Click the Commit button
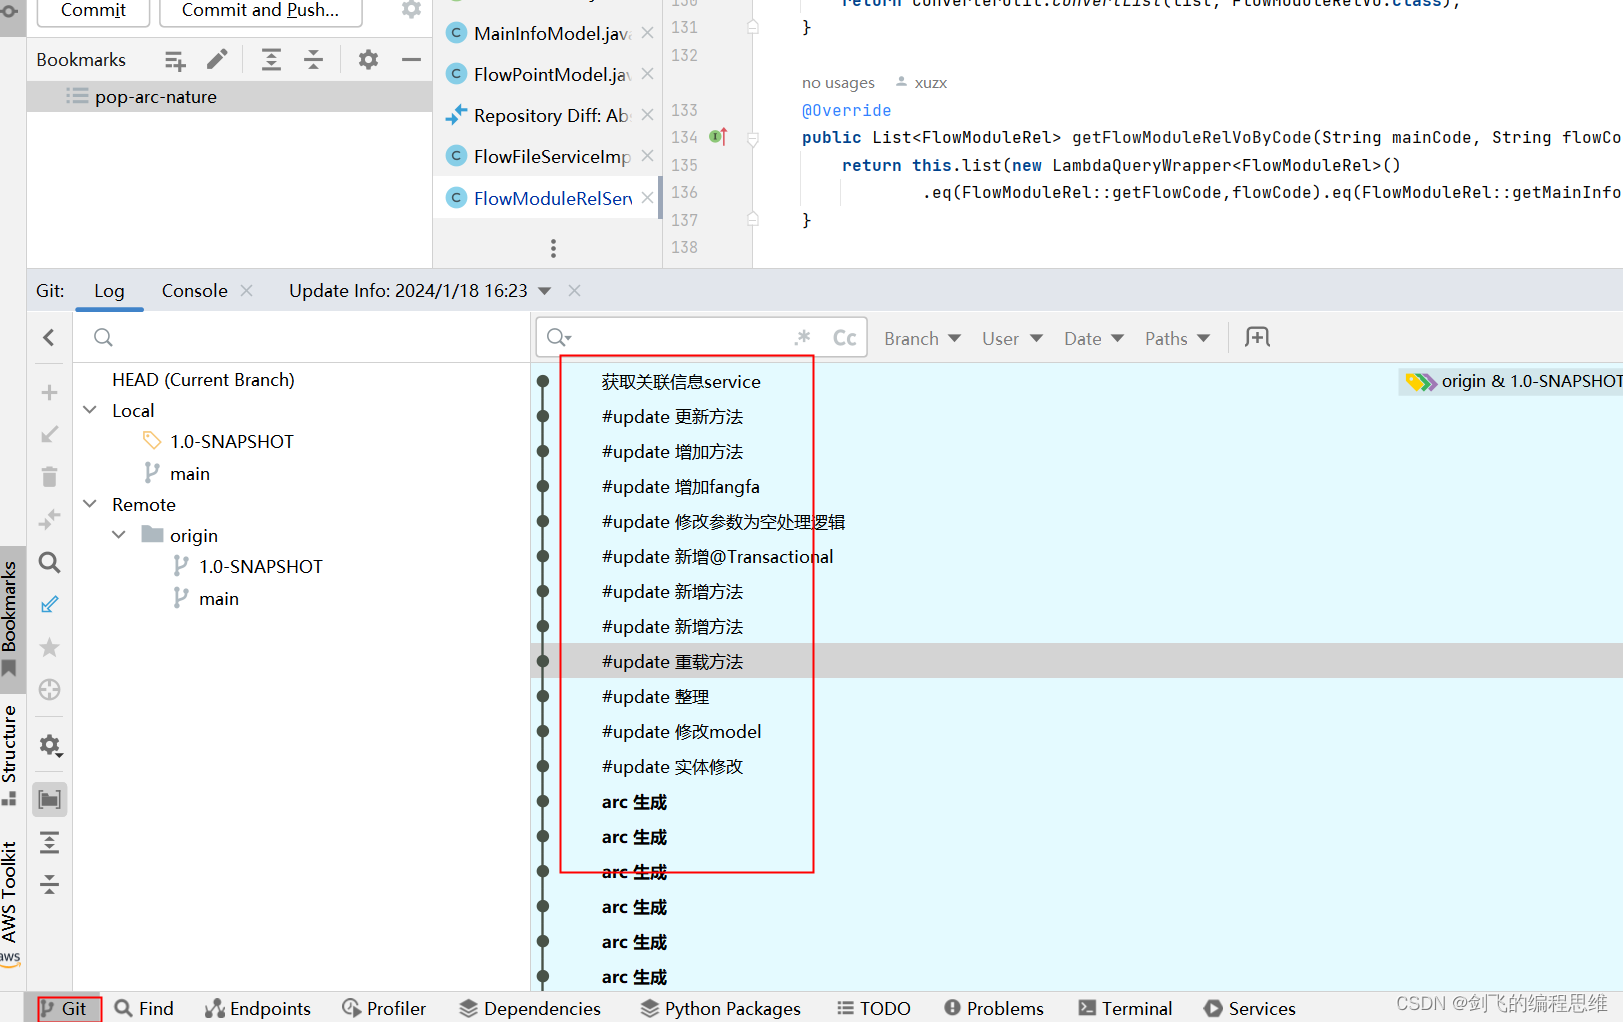The width and height of the screenshot is (1623, 1022). [92, 10]
